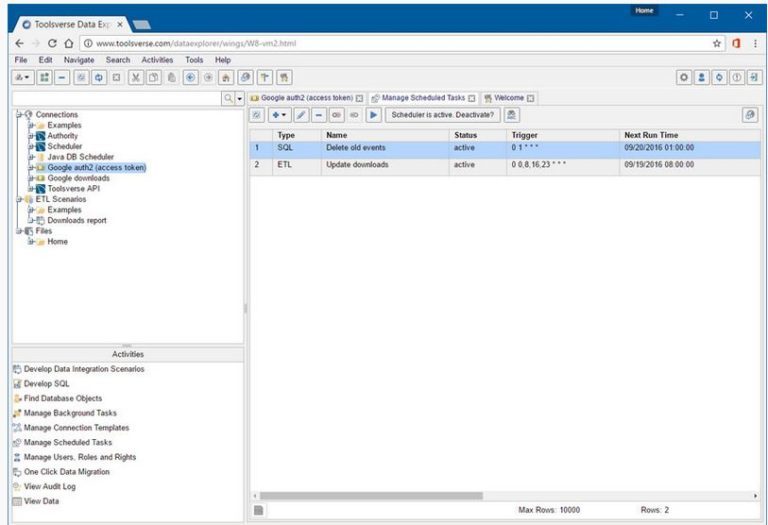Edit the selected task with pencil icon
Viewport: 768px width, 525px height.
pyautogui.click(x=301, y=115)
